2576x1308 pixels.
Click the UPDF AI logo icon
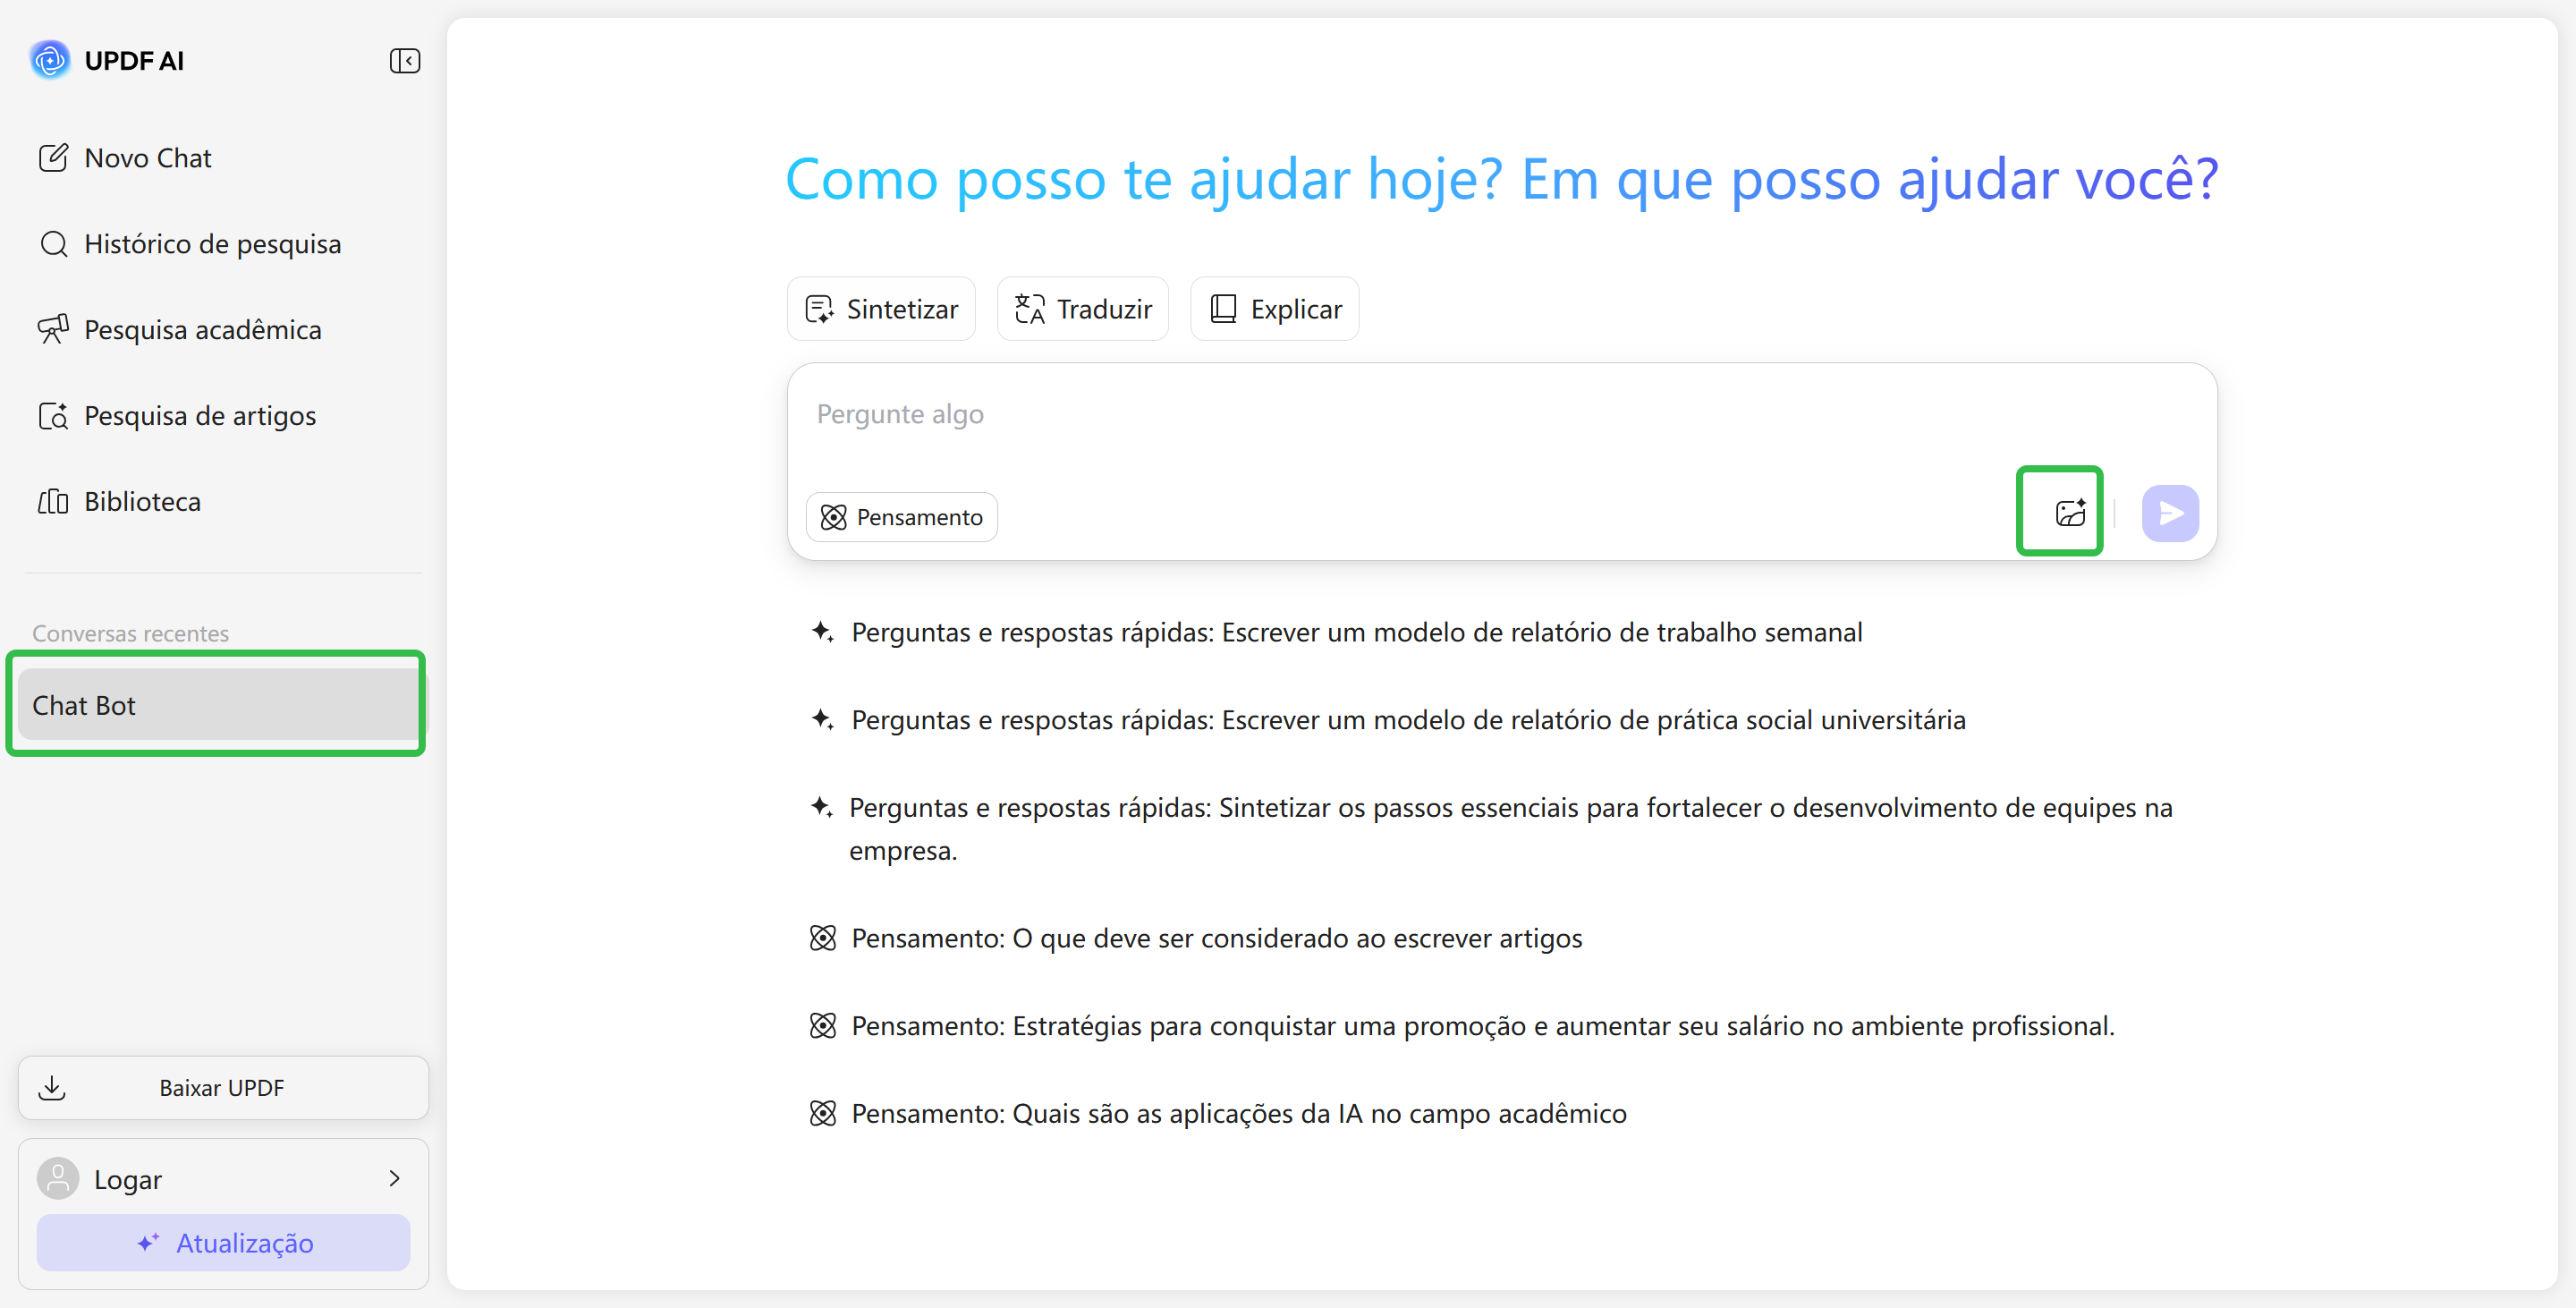point(50,60)
